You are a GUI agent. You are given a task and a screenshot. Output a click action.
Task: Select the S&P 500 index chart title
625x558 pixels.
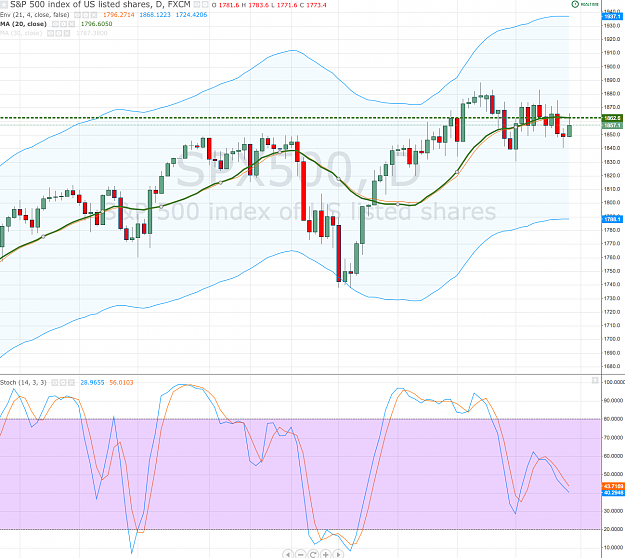[100, 5]
